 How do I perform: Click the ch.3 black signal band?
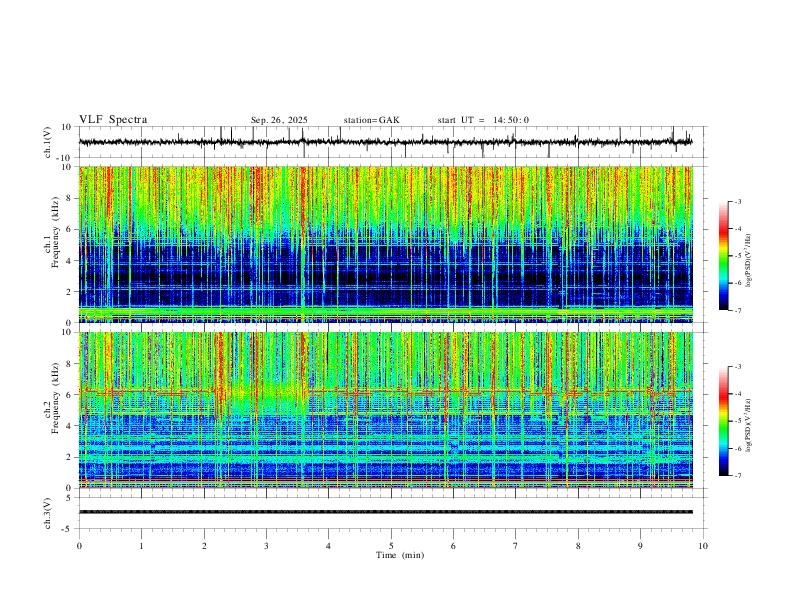point(386,512)
